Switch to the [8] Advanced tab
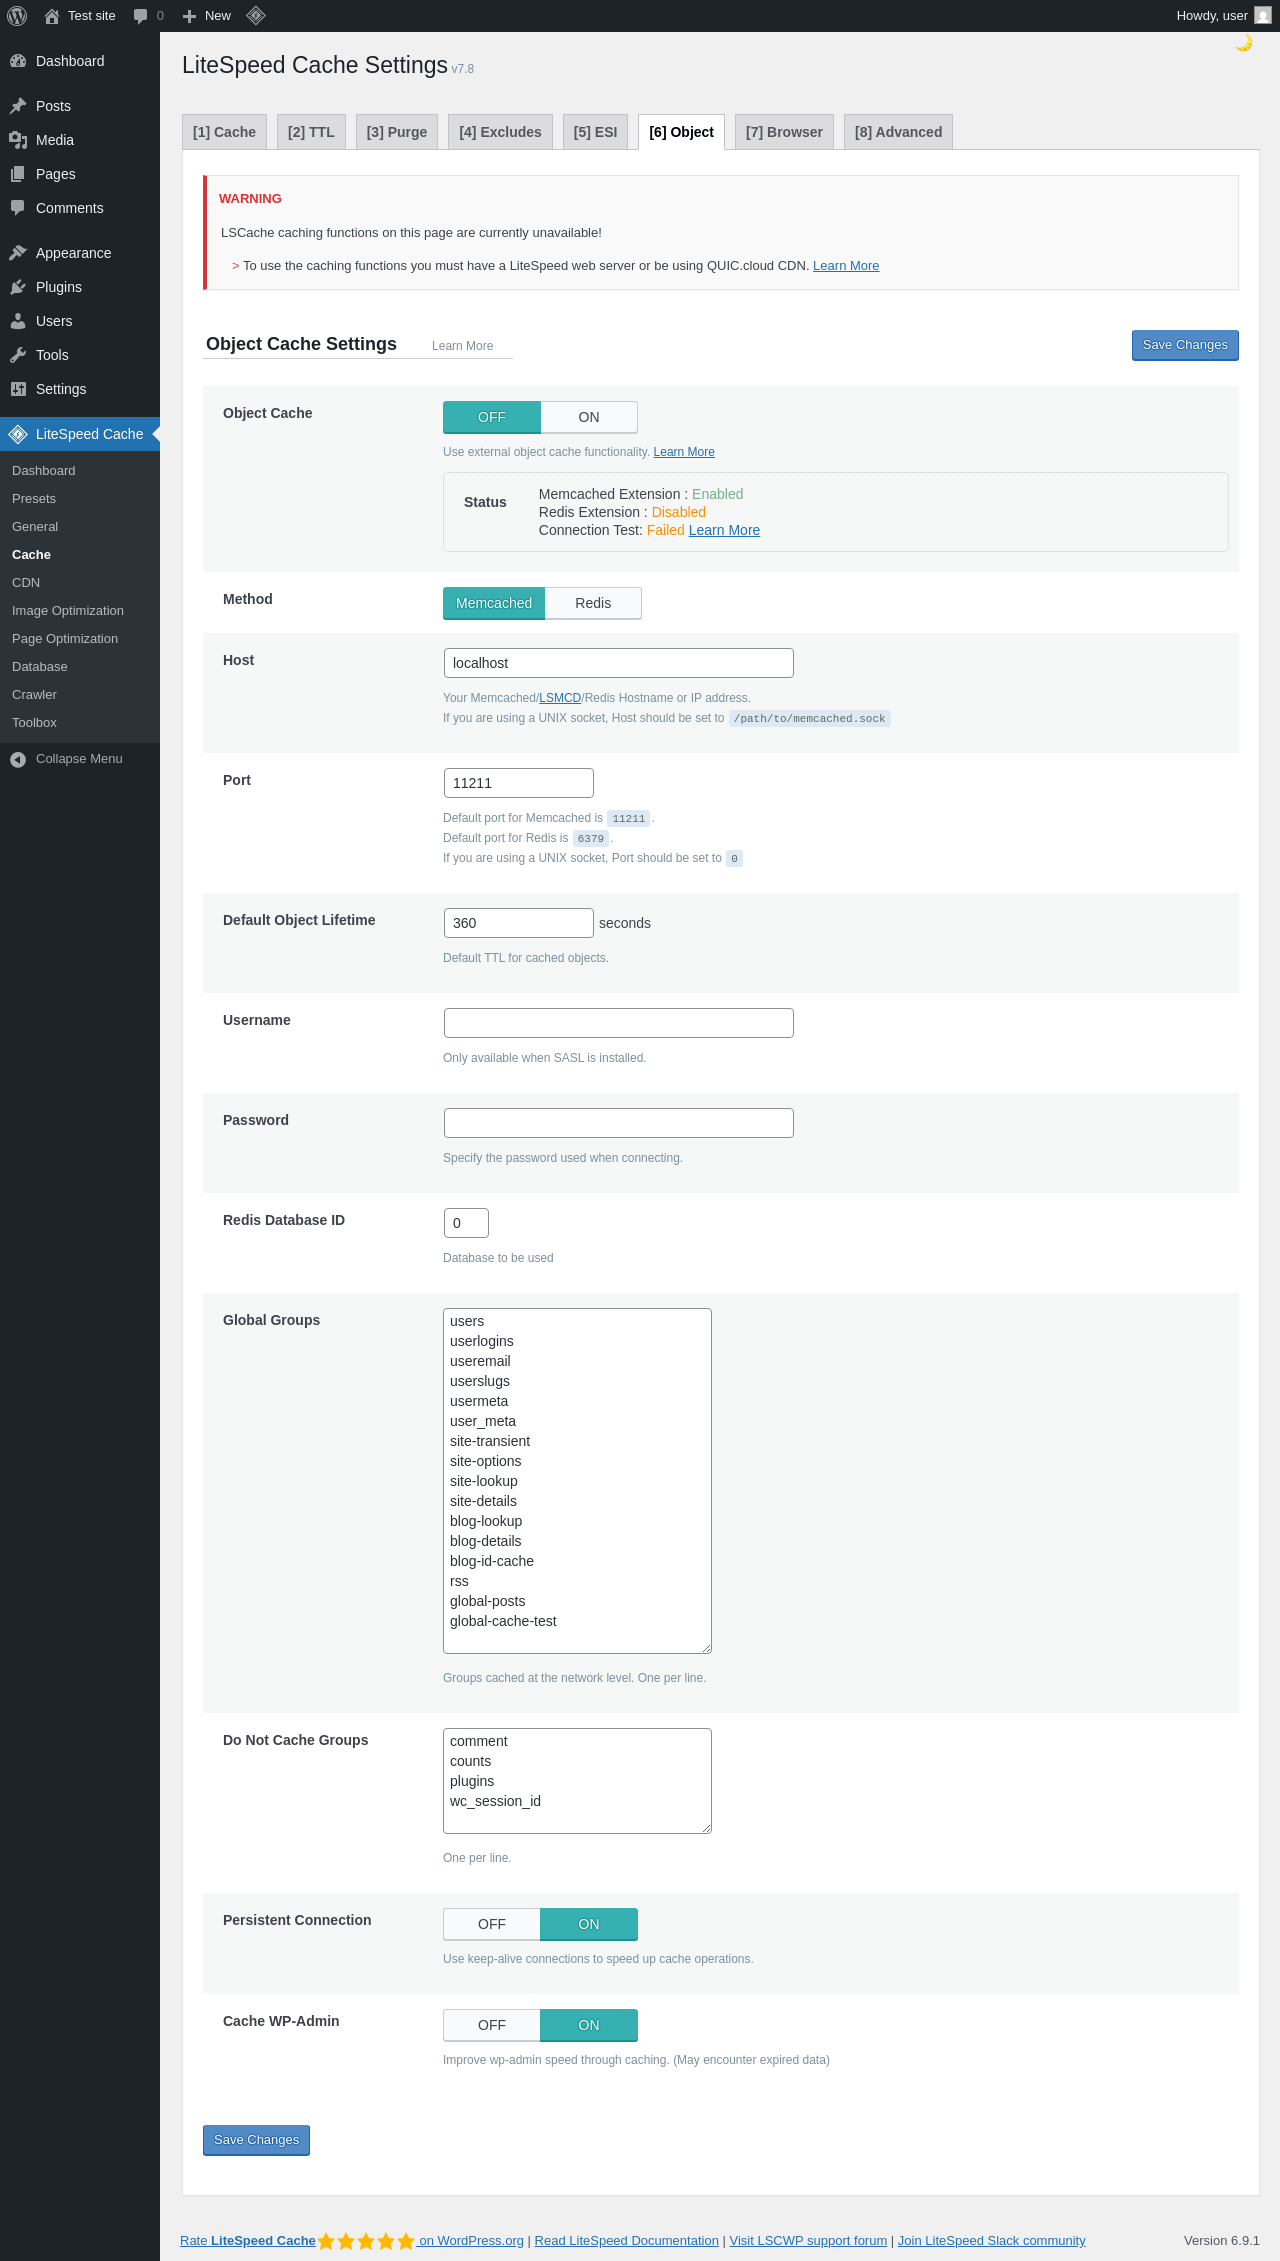The width and height of the screenshot is (1280, 2261). [x=898, y=132]
